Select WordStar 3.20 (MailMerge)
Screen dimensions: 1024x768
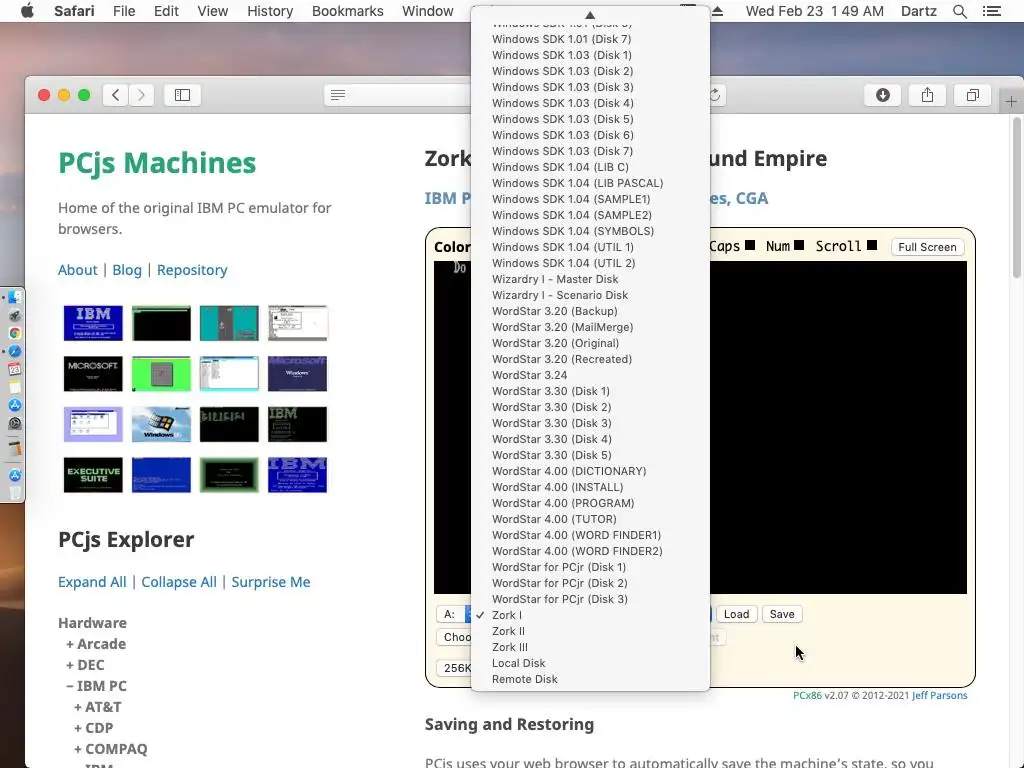tap(590, 327)
